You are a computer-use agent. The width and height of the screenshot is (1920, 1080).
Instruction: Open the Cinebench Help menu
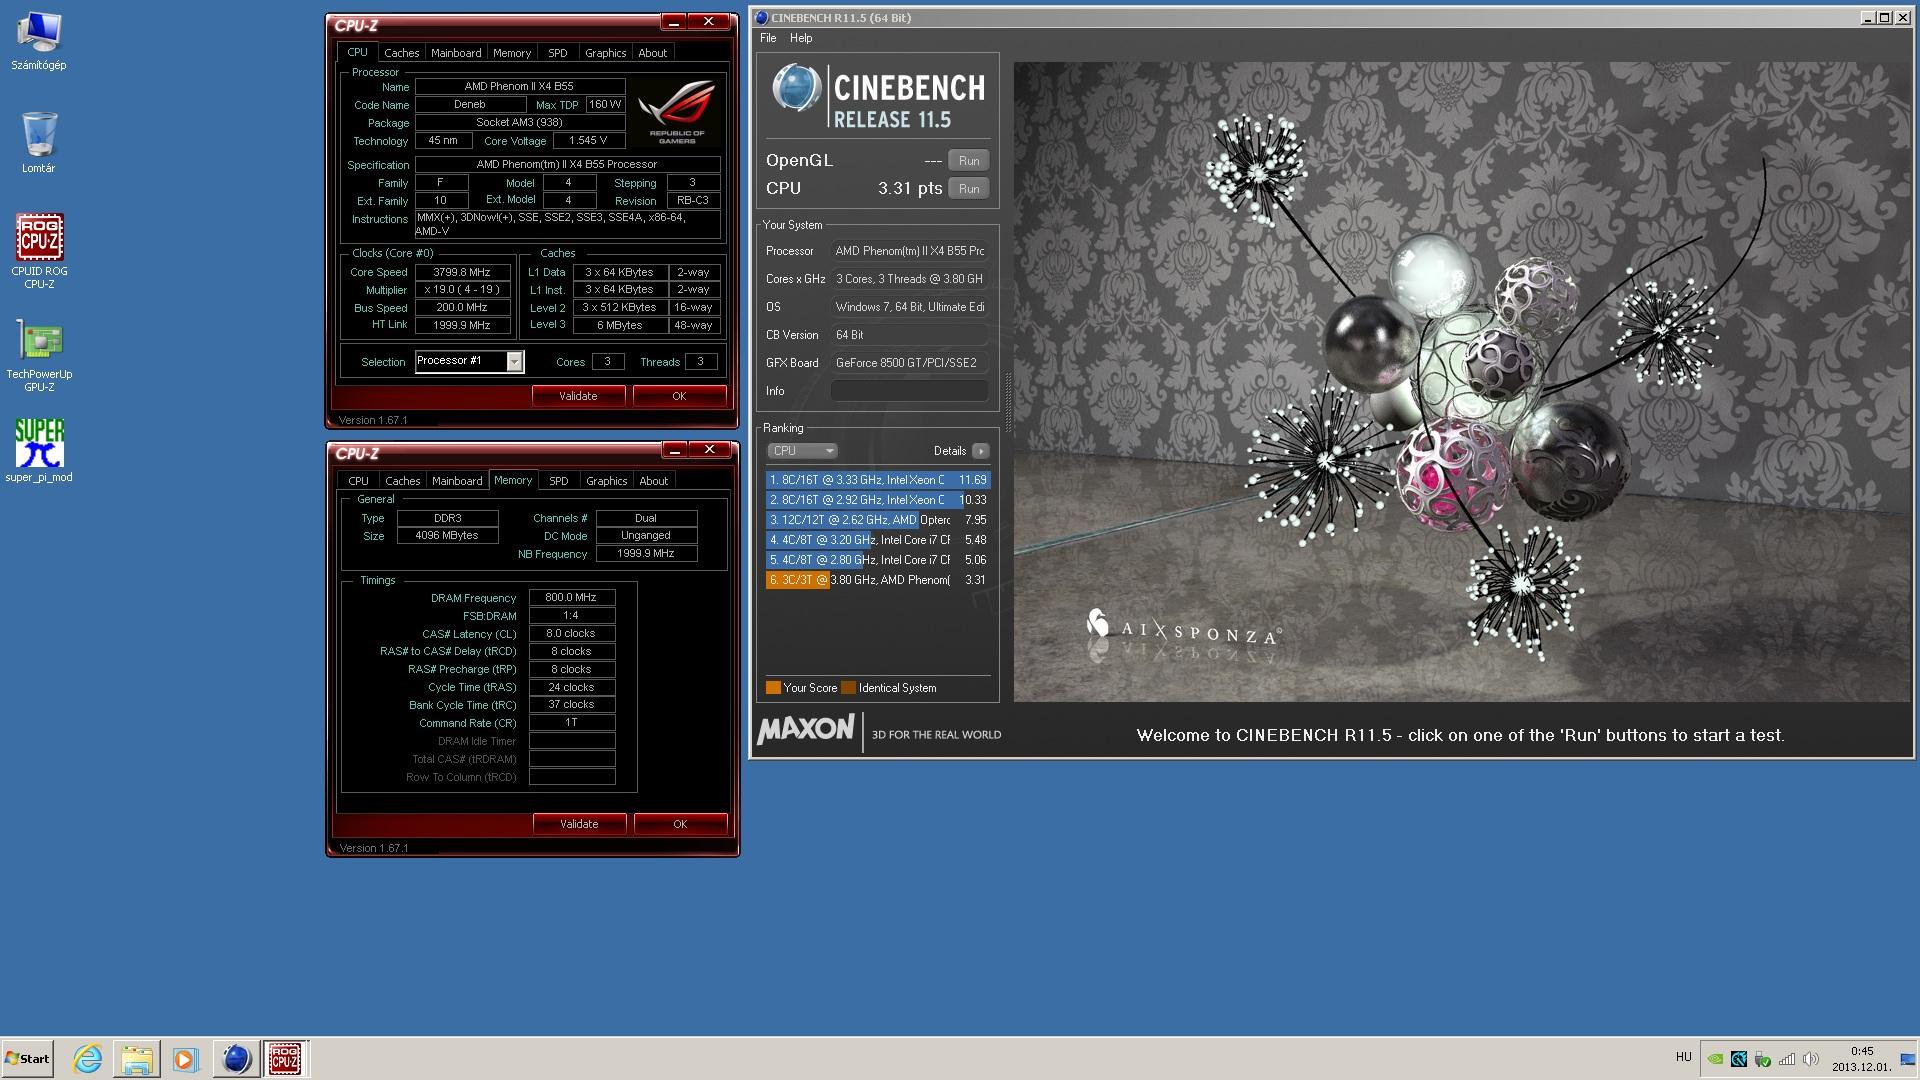click(801, 38)
